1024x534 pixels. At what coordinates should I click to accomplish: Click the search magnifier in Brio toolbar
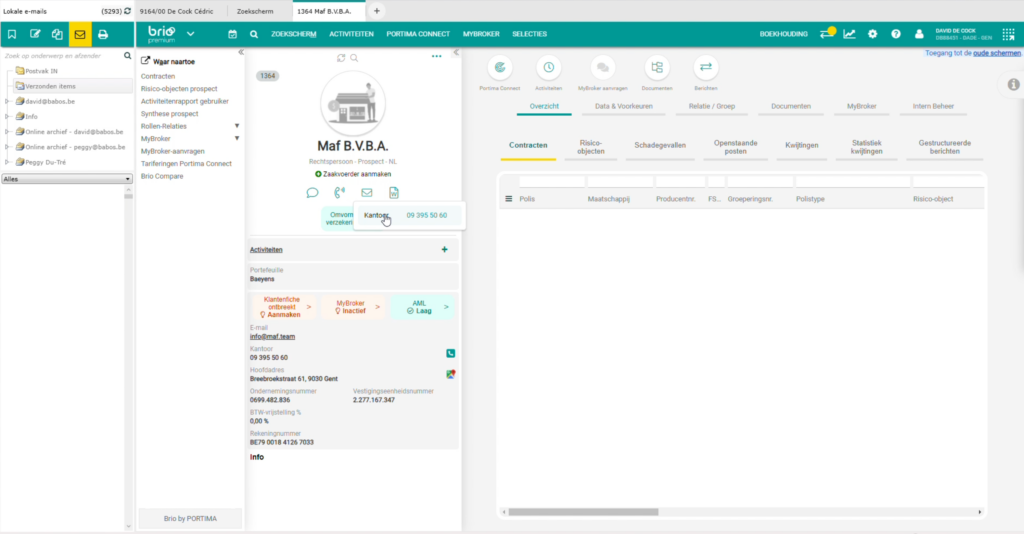click(x=254, y=34)
